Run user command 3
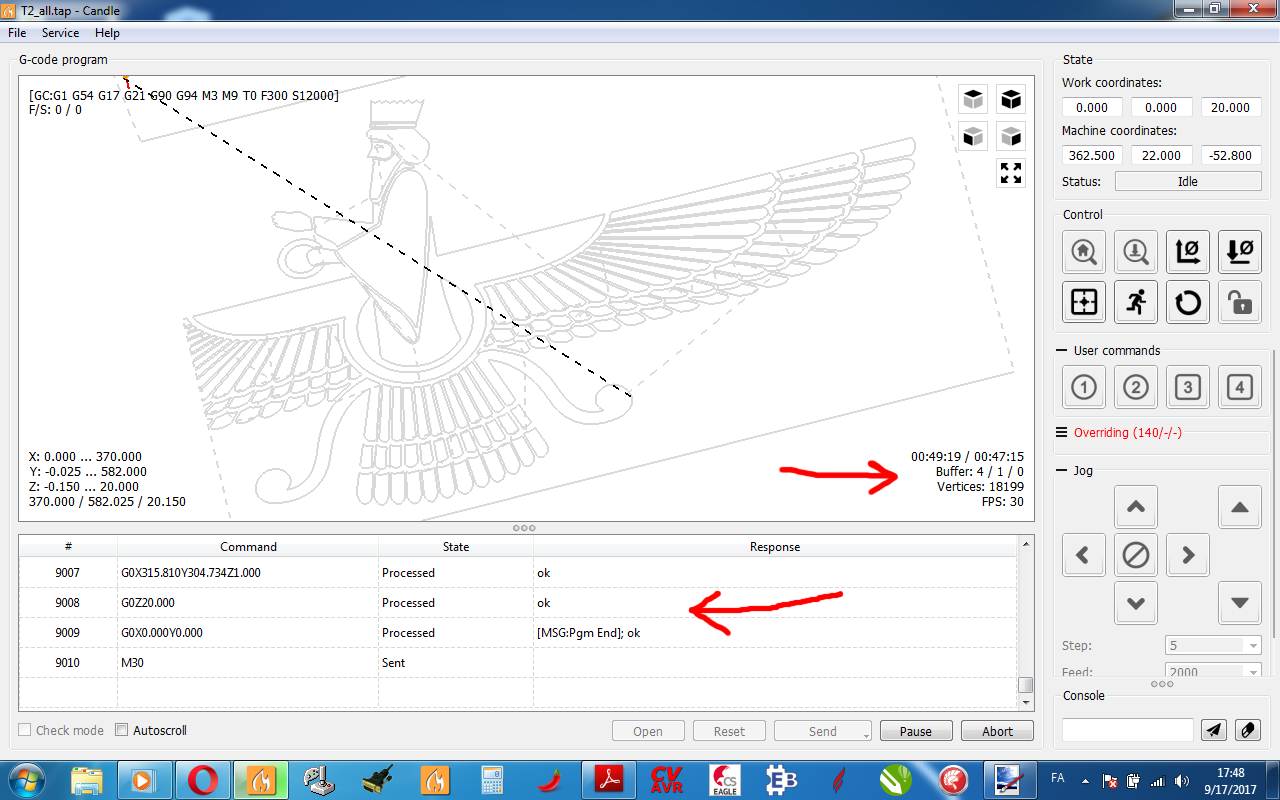1280x800 pixels. tap(1188, 387)
